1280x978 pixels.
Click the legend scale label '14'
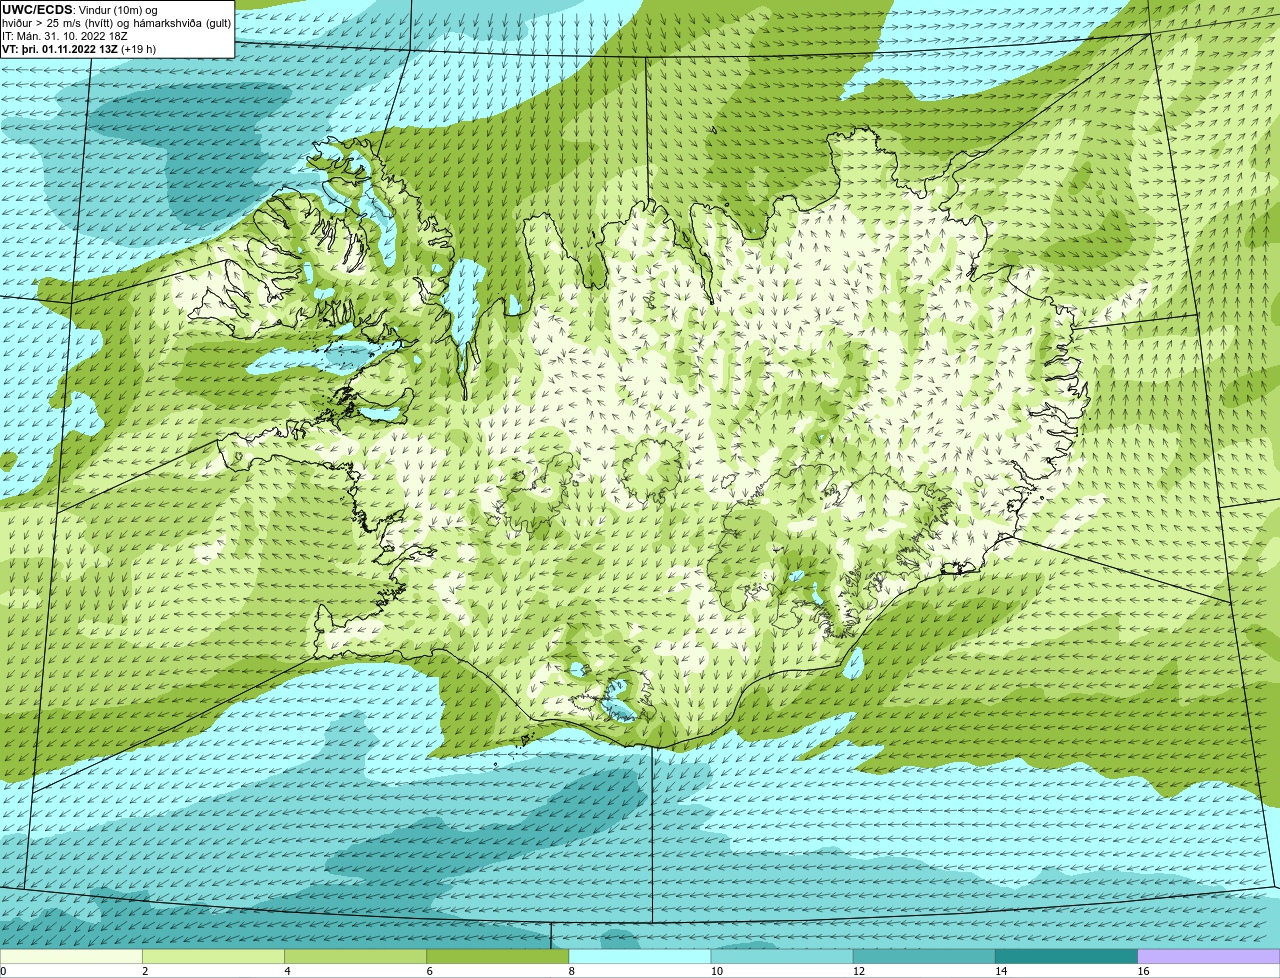click(x=1001, y=971)
